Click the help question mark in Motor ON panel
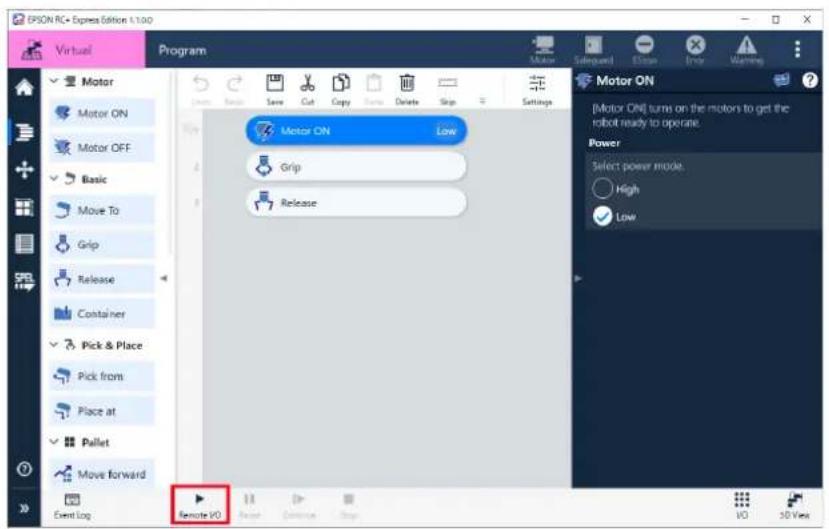 [x=809, y=80]
